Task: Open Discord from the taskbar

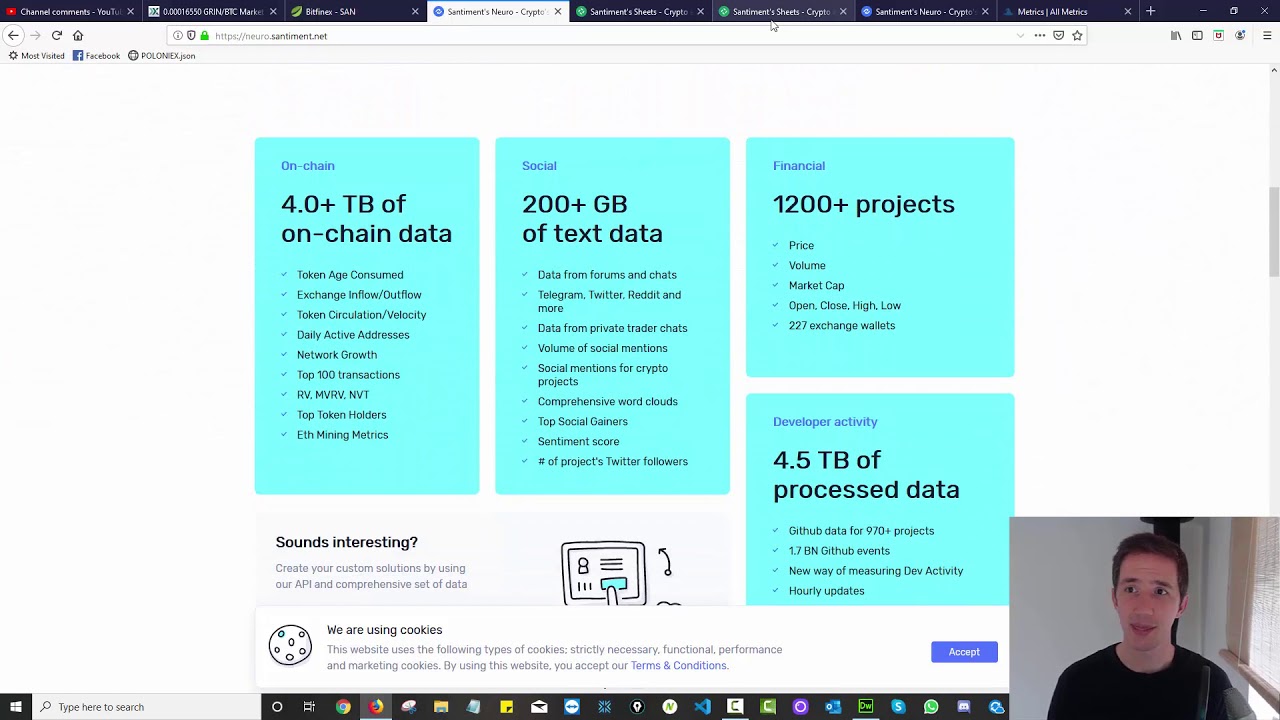Action: point(964,707)
